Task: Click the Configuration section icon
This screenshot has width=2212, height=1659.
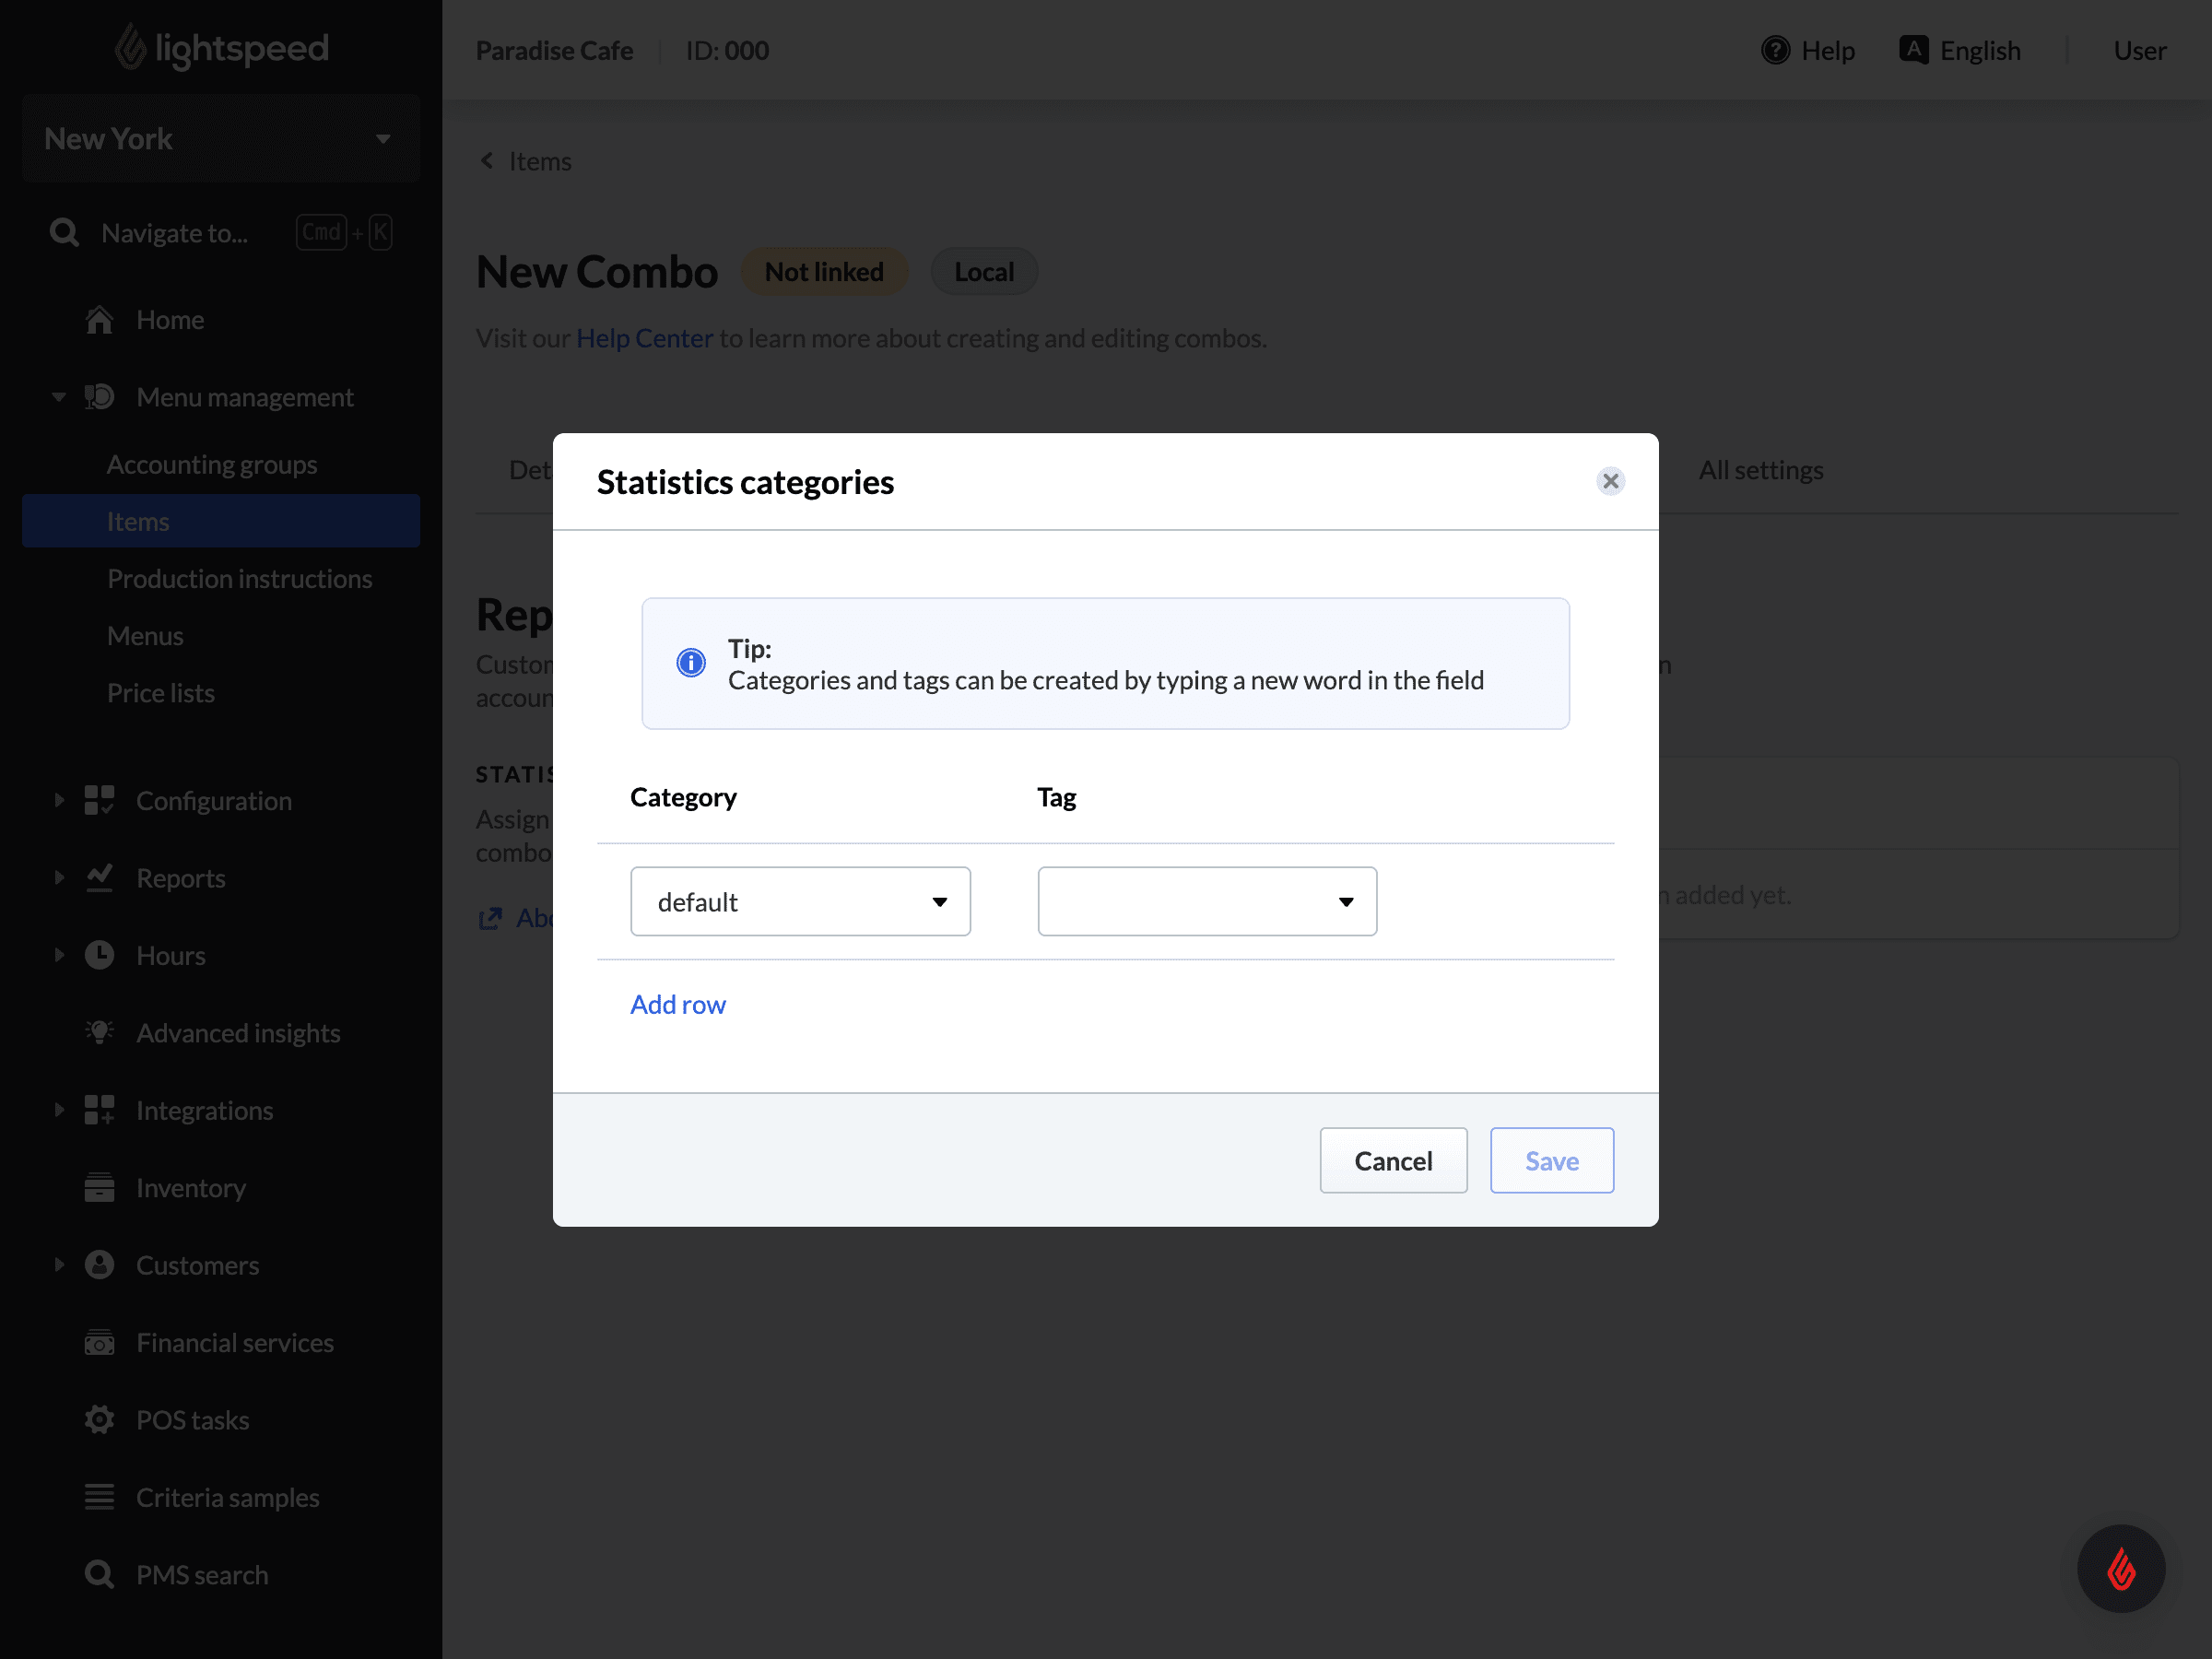Action: pos(100,800)
